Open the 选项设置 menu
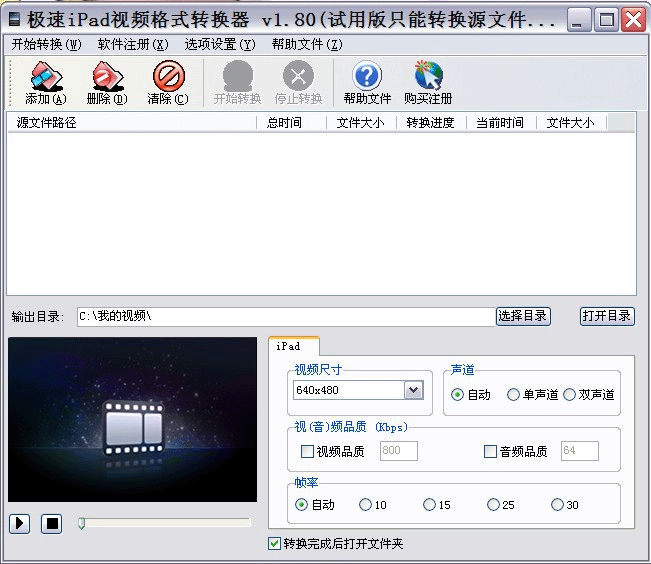This screenshot has width=651, height=564. tap(220, 44)
